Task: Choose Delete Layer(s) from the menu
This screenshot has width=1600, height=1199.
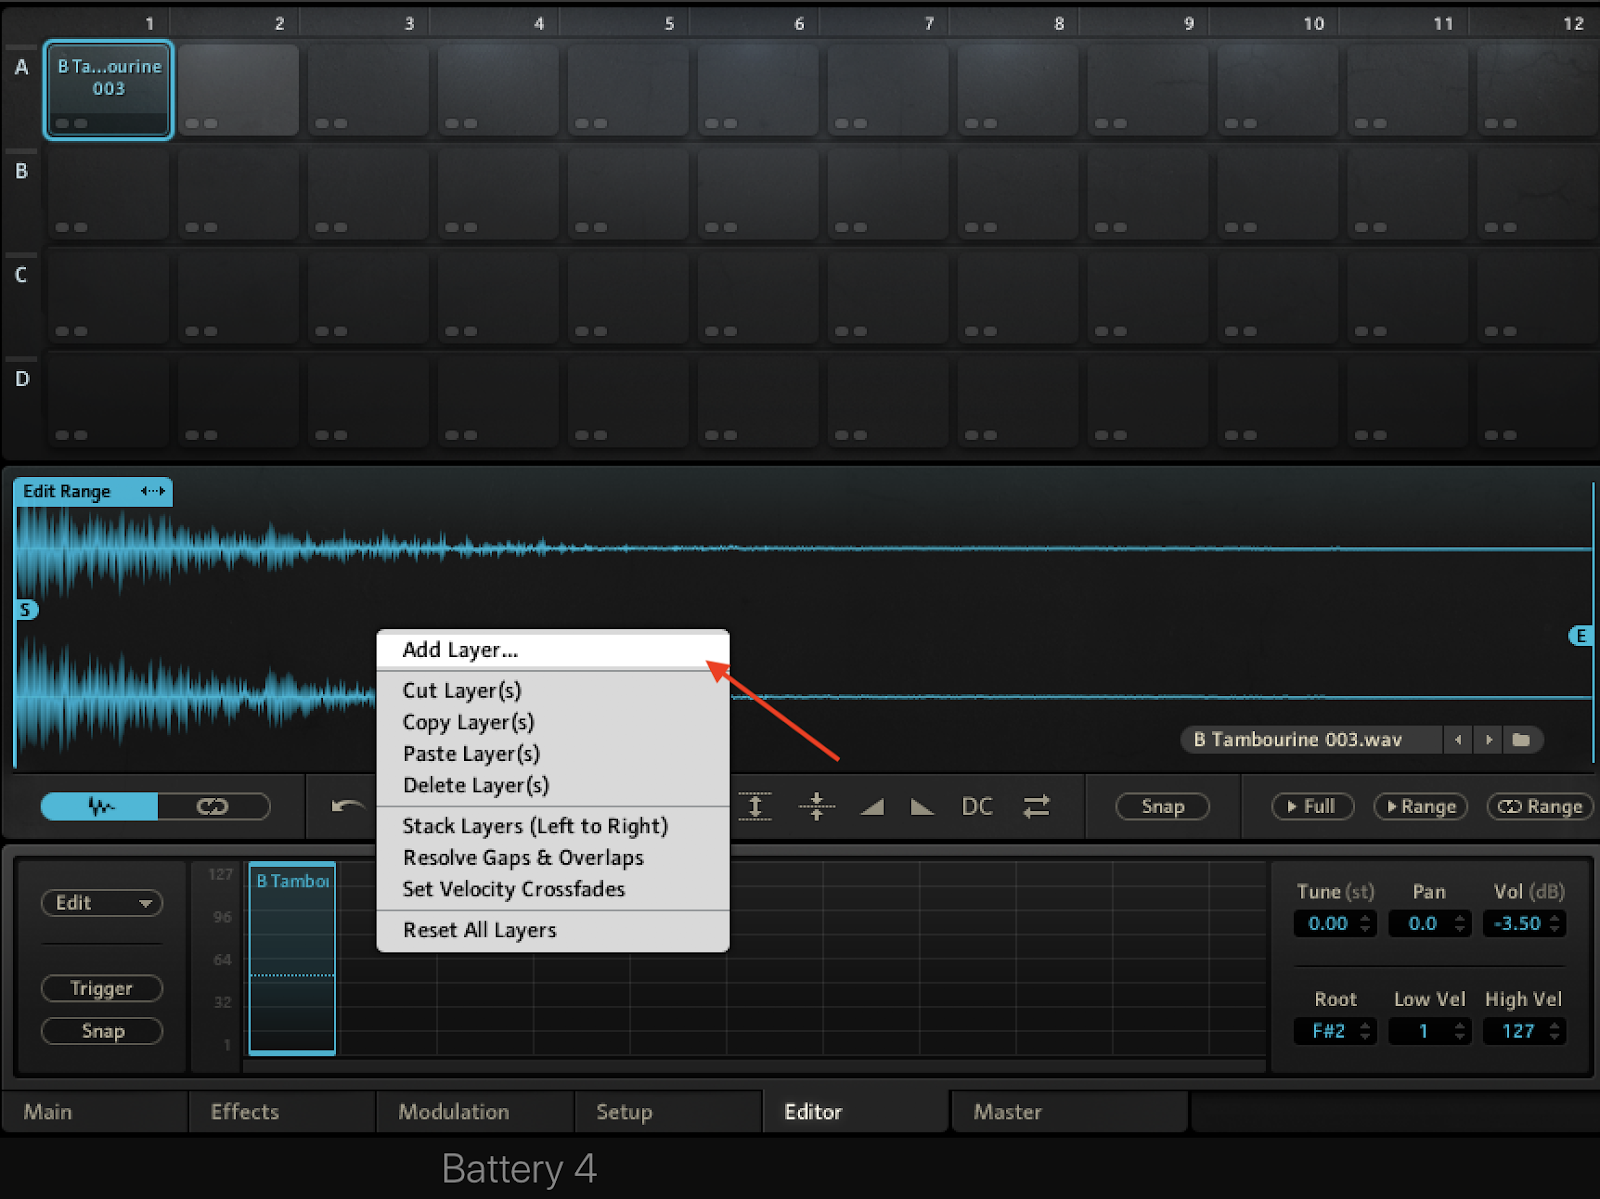Action: [553, 785]
